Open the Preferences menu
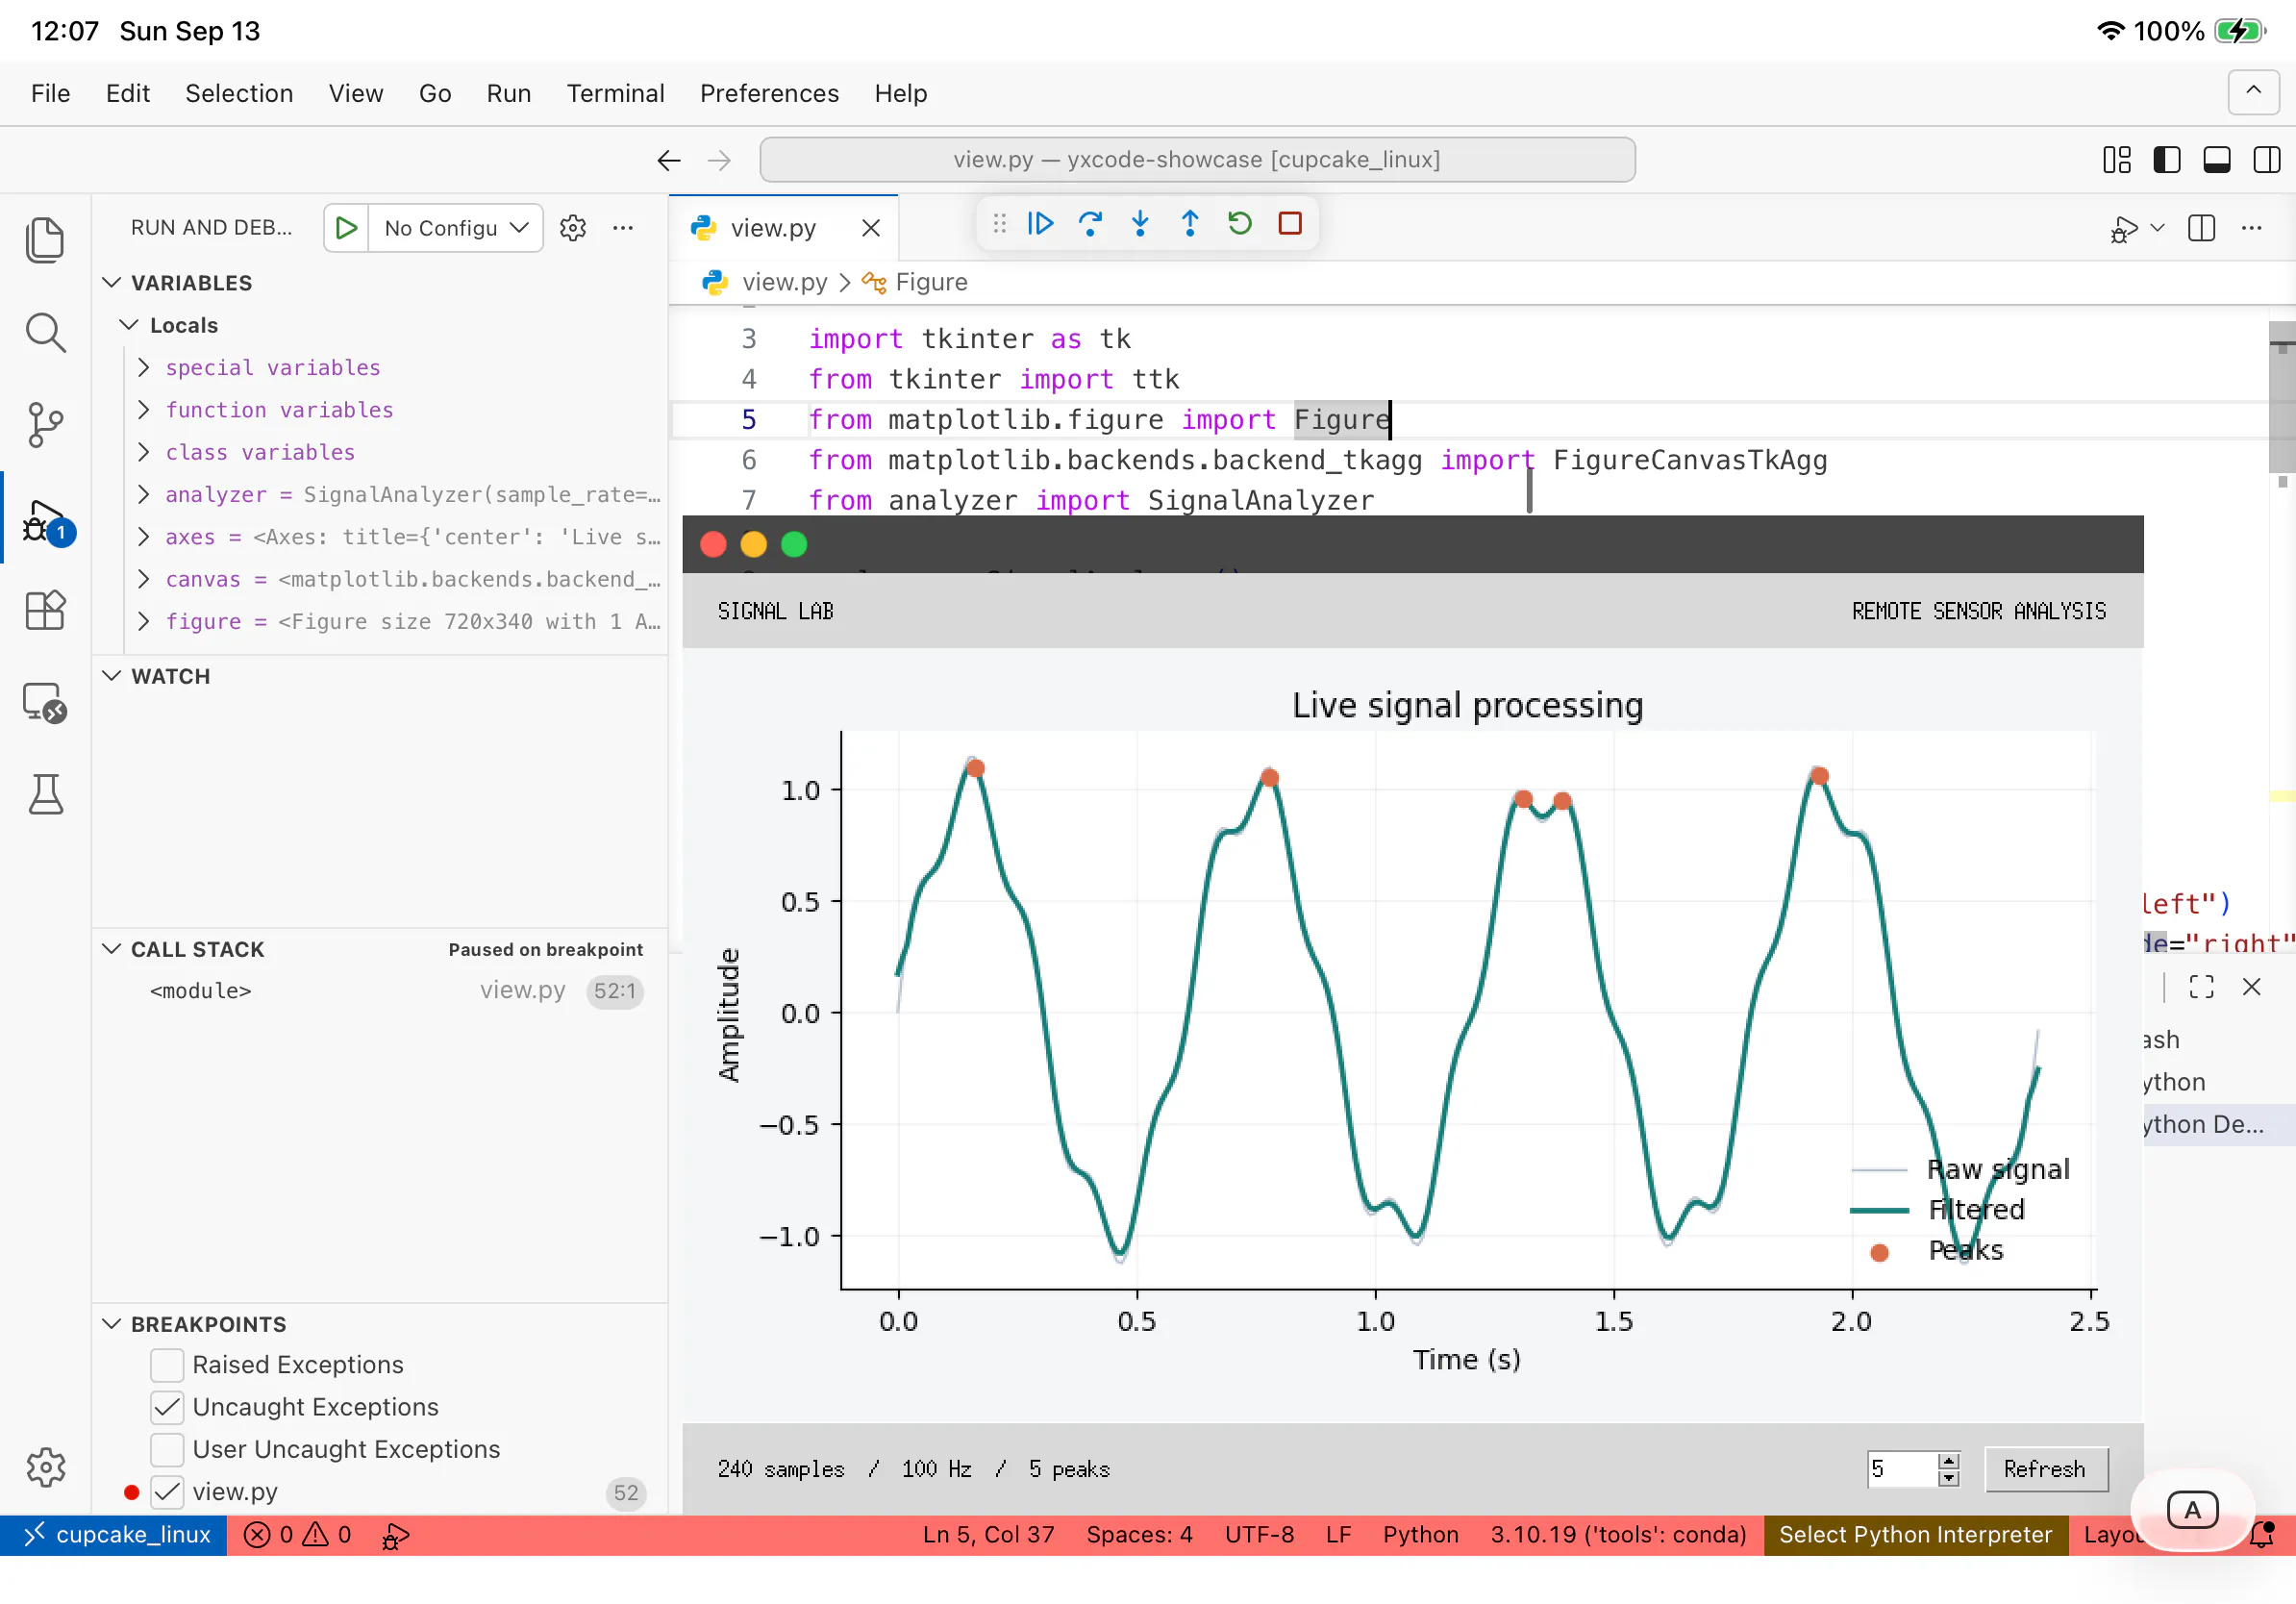The image size is (2296, 1604). (x=769, y=93)
